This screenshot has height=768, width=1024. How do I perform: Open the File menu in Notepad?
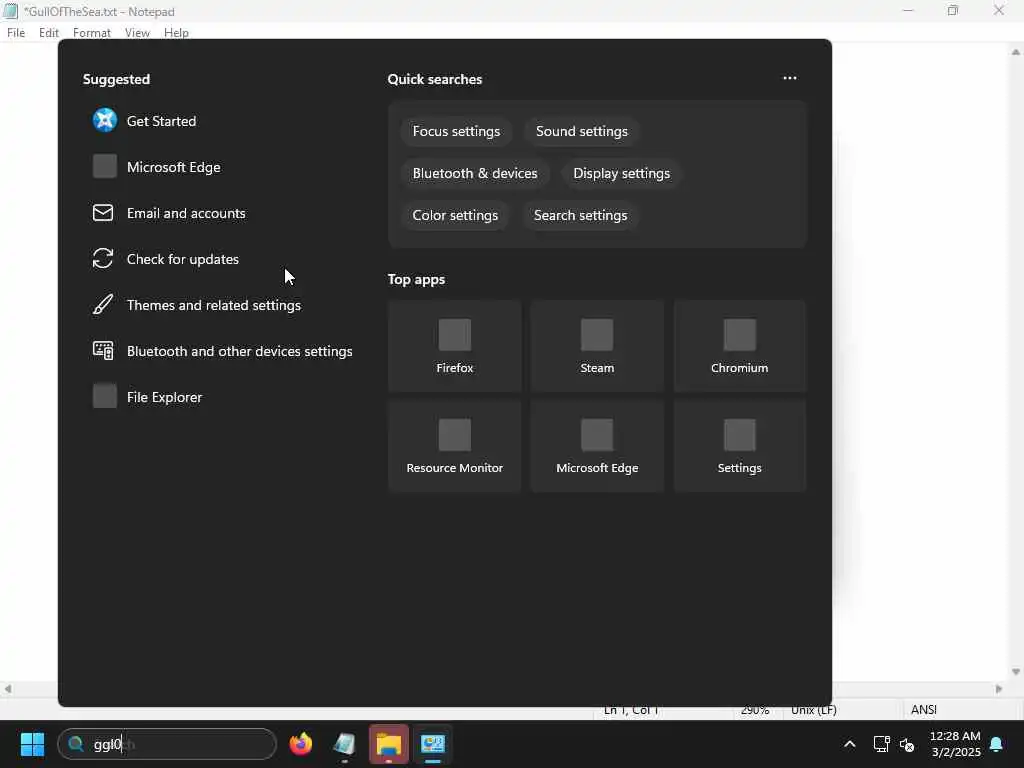coord(16,33)
